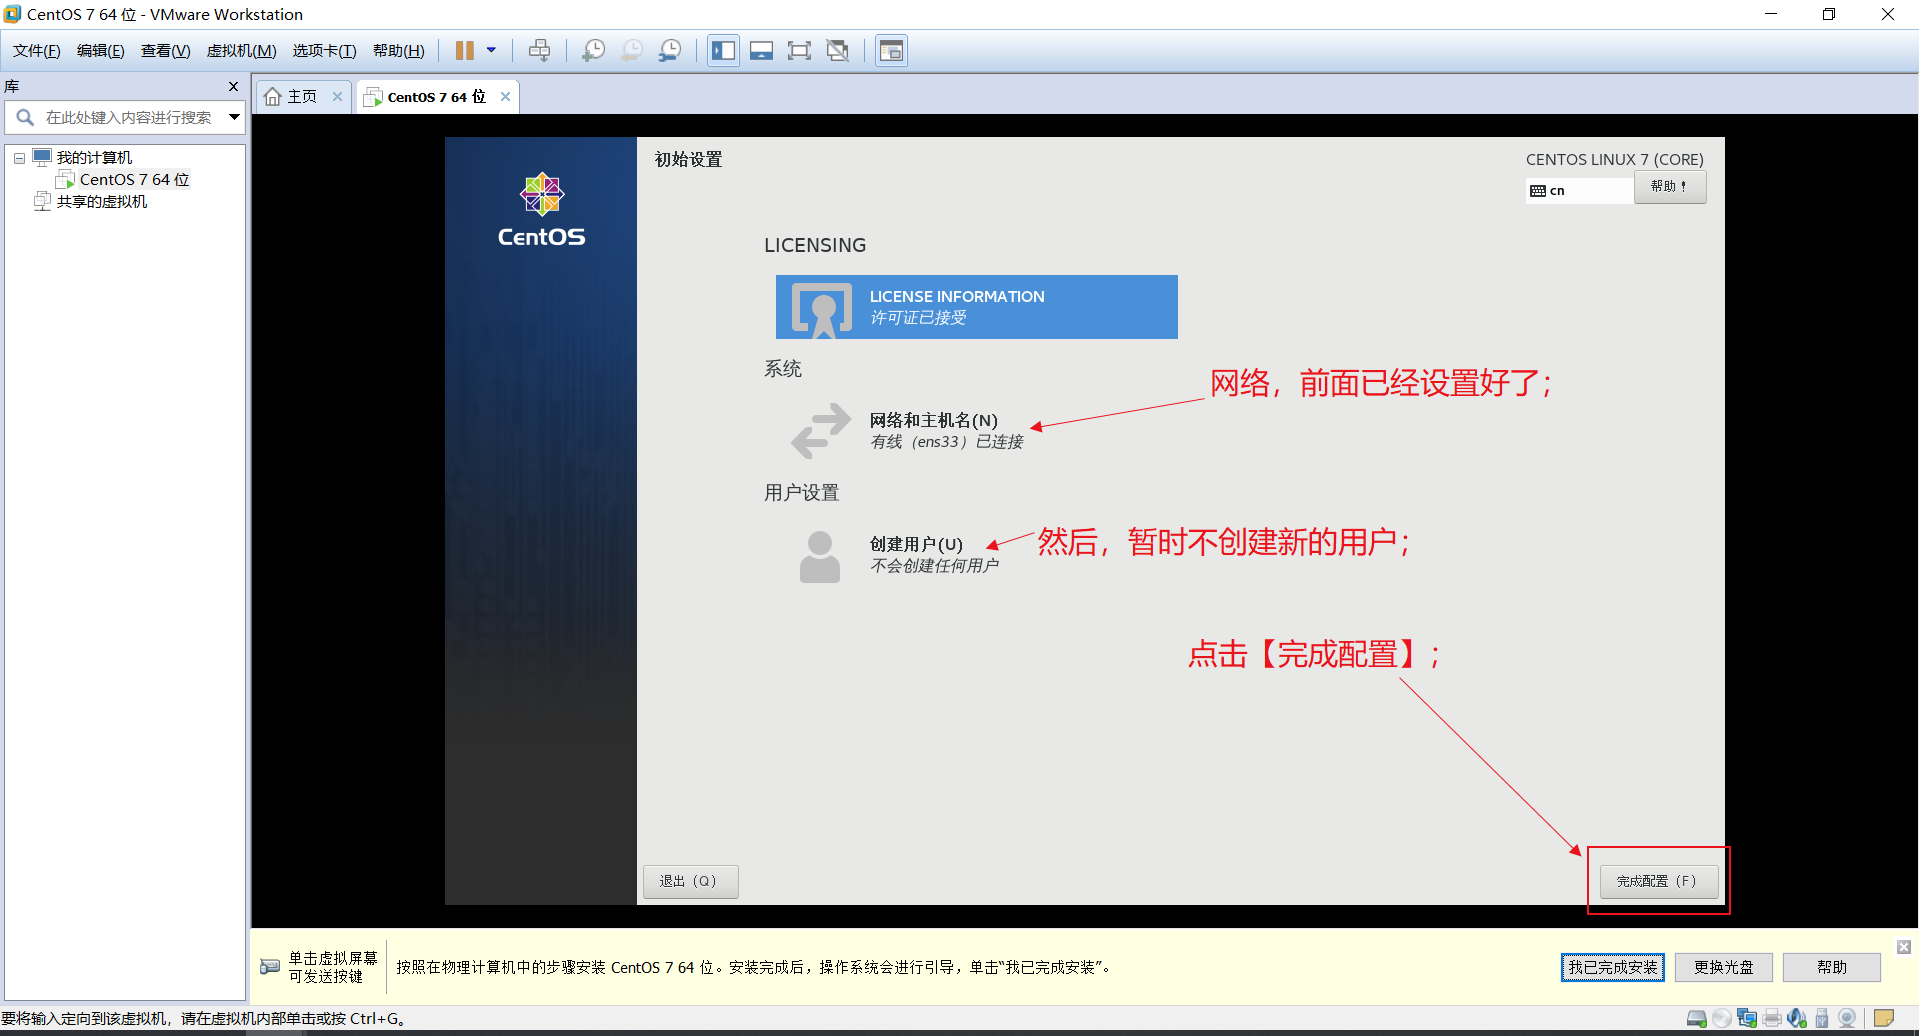Open the 编辑(E) menu
Viewport: 1919px width, 1036px height.
pyautogui.click(x=101, y=51)
